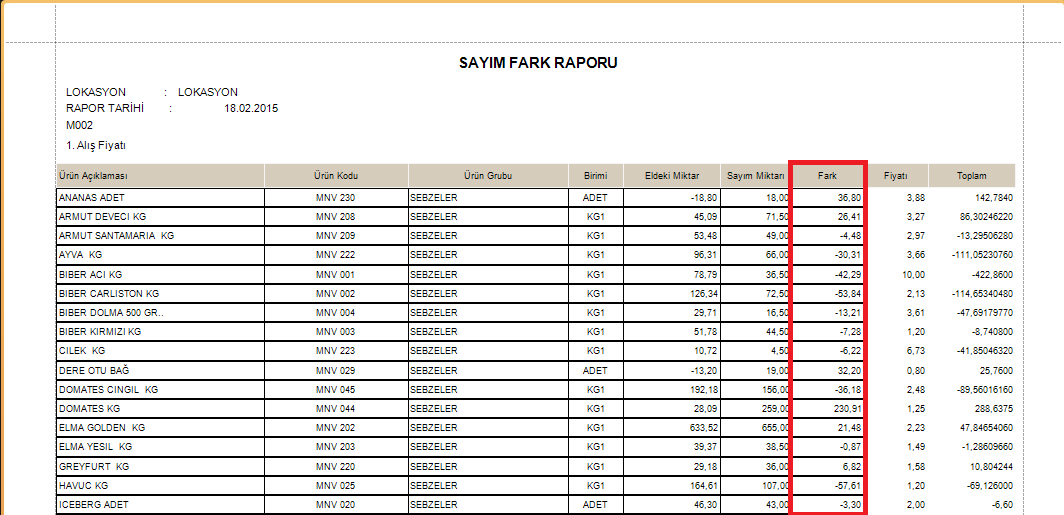The width and height of the screenshot is (1064, 515).
Task: Select the BIBER KIRMIZI KG product name
Action: pos(100,332)
